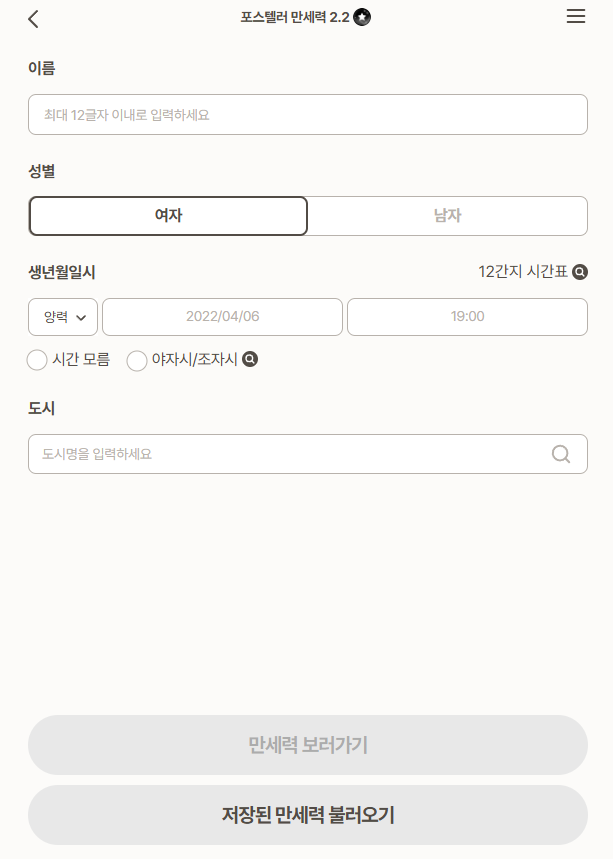Click the 야자시/조자시 info magnifier icon
This screenshot has width=613, height=859.
coord(250,359)
